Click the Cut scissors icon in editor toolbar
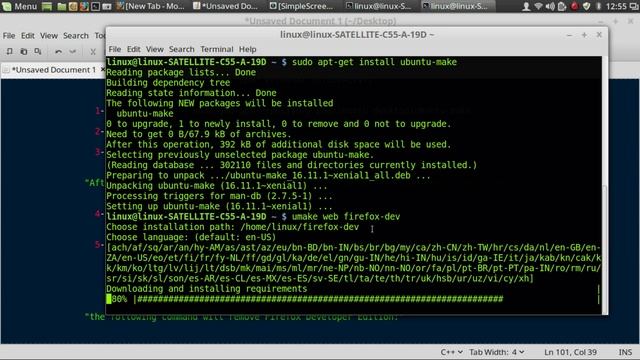Screen dimensions: 640x360 point(93,51)
